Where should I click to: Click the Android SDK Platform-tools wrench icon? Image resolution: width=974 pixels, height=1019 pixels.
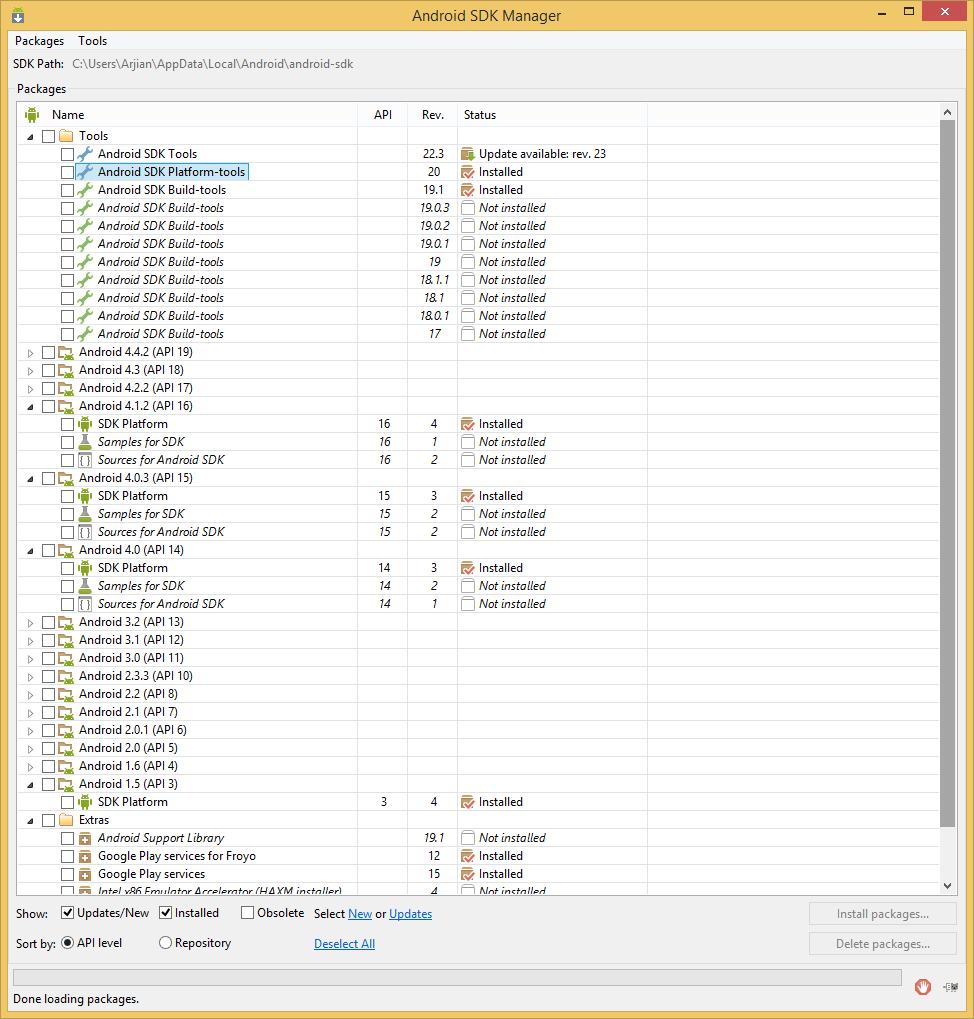(x=85, y=172)
